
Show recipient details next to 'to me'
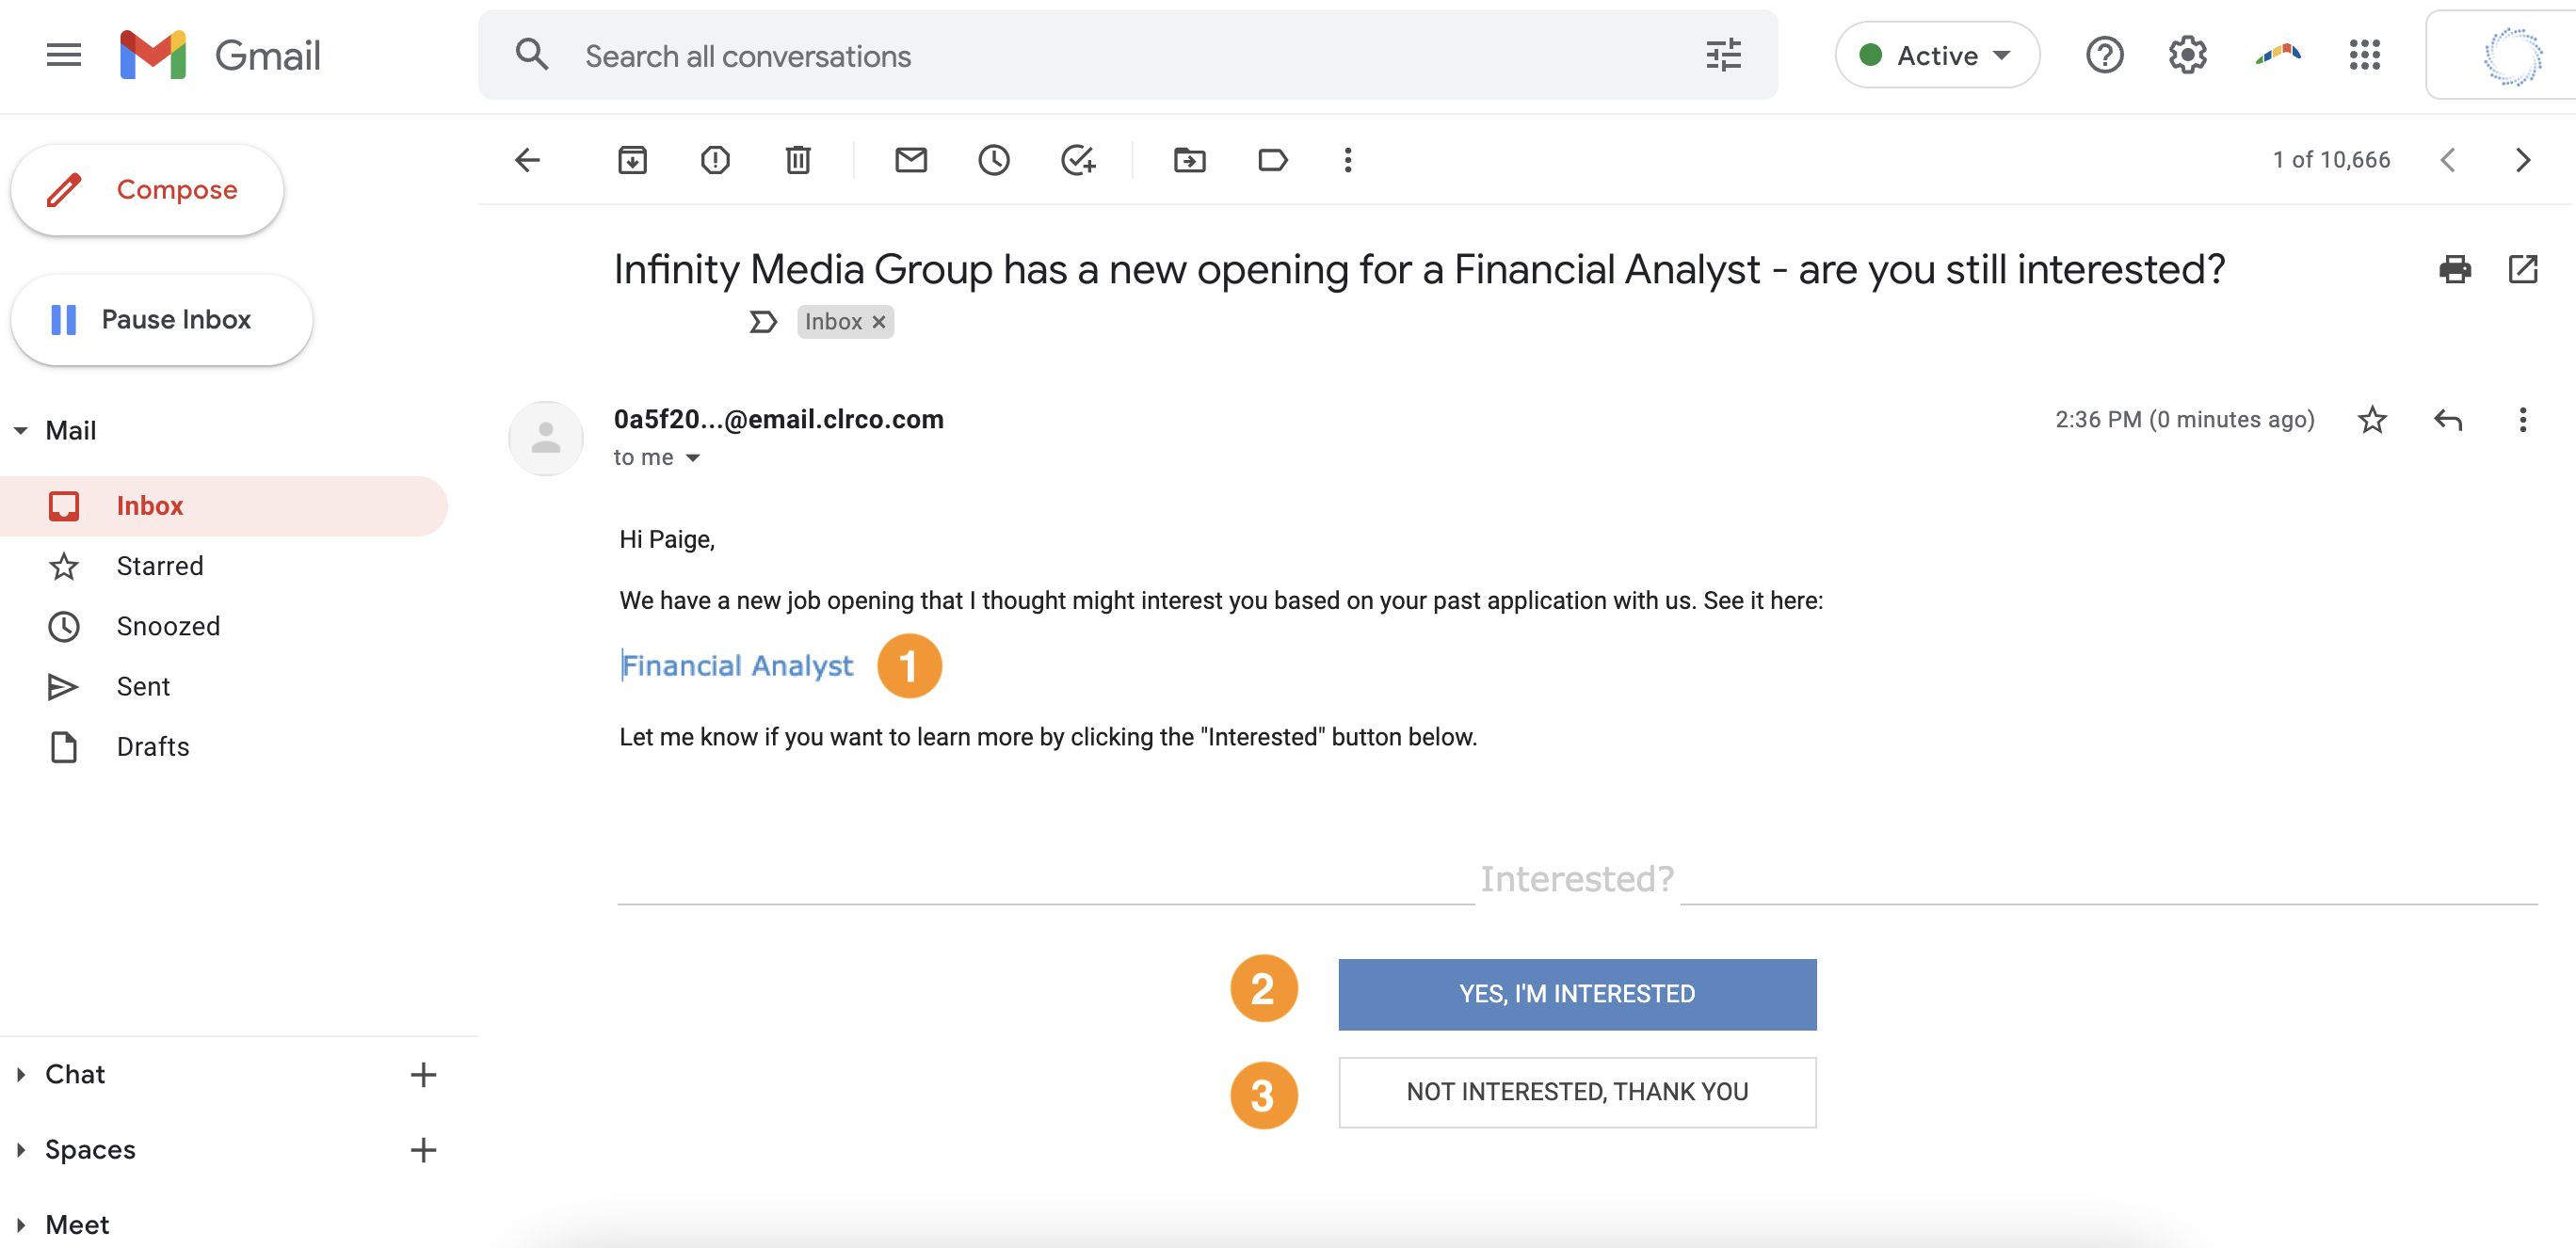692,458
